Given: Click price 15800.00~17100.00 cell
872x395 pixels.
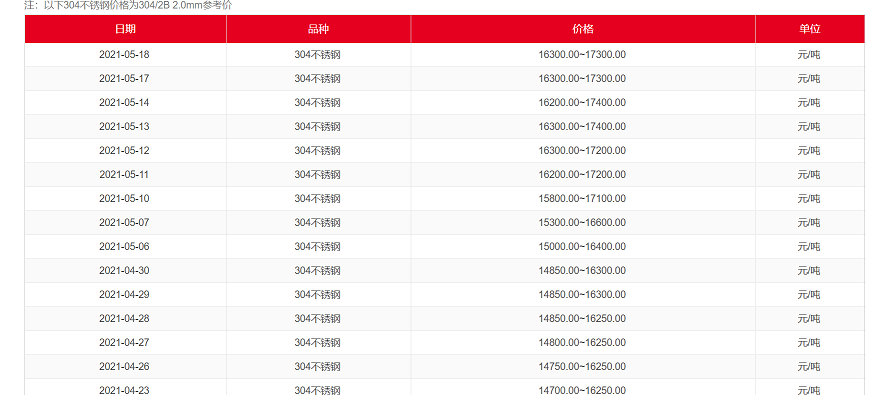Looking at the screenshot, I should (582, 199).
